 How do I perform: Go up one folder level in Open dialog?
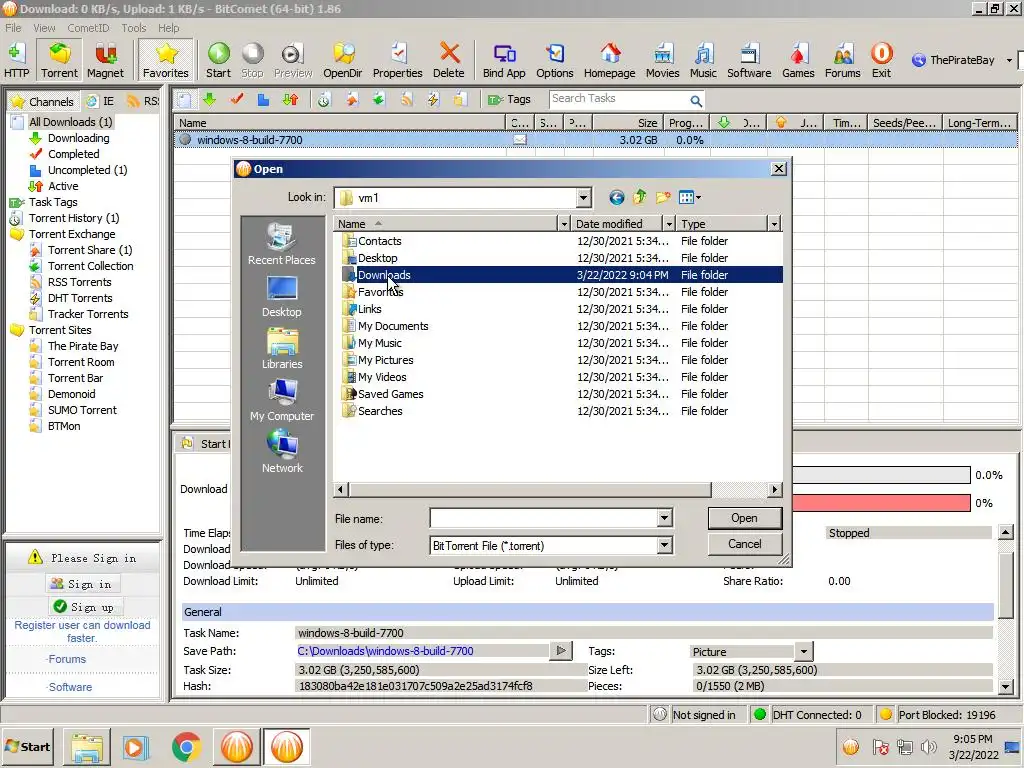click(x=639, y=197)
